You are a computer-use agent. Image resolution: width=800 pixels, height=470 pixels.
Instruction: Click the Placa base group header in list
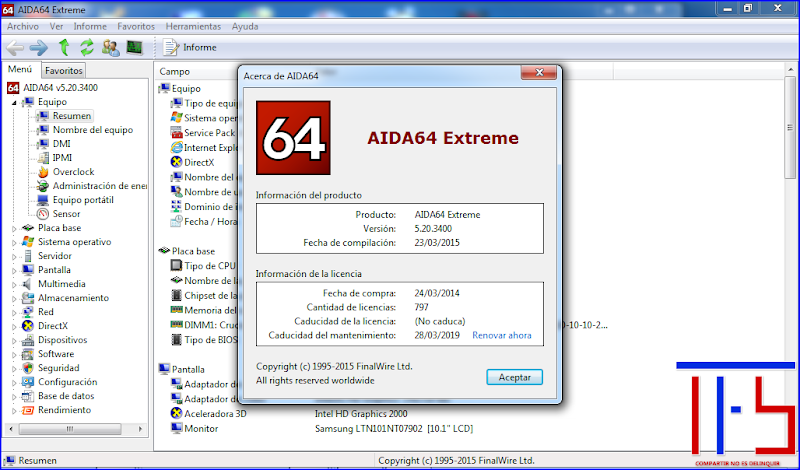point(187,251)
